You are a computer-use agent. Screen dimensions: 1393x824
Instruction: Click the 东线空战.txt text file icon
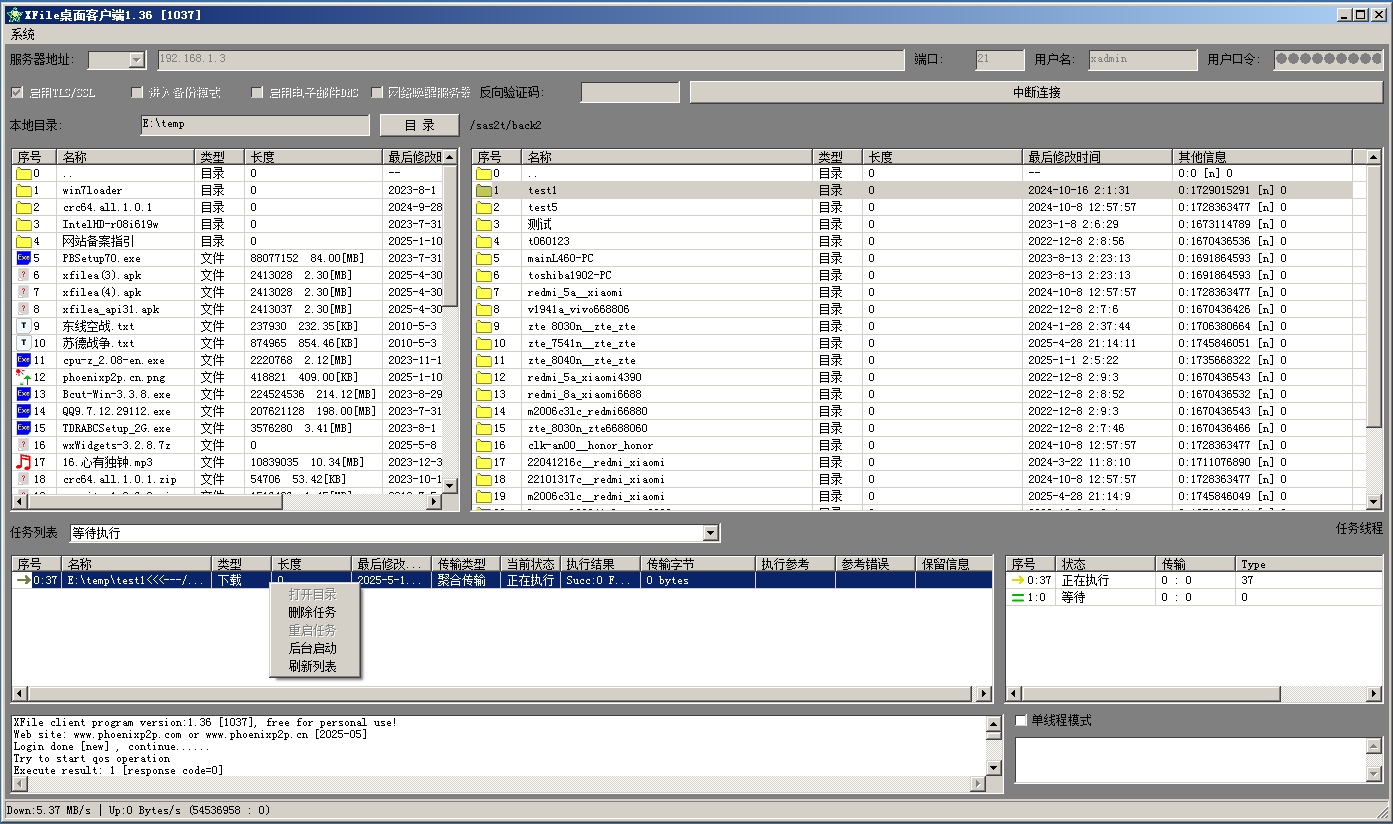23,326
